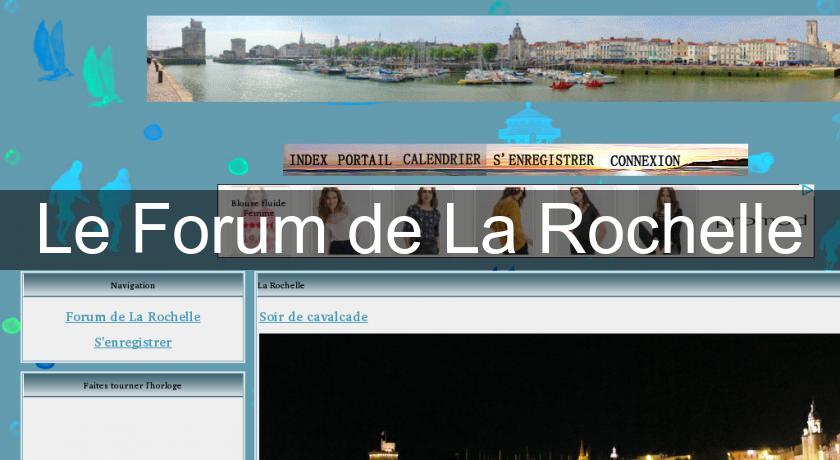Click CONNEXION in the navigation bar
Screen dimensions: 840x460
tap(645, 161)
